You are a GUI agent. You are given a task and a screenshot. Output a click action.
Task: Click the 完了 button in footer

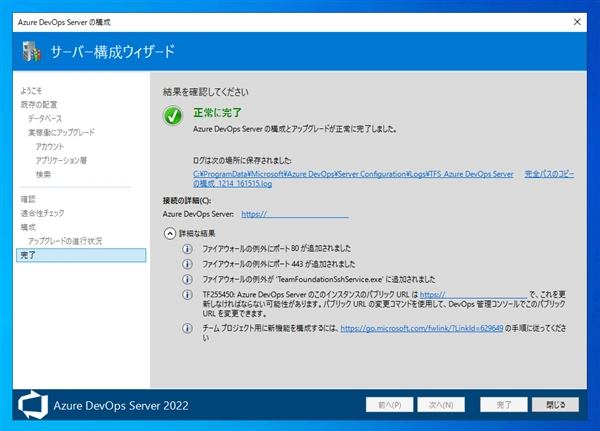[x=504, y=405]
